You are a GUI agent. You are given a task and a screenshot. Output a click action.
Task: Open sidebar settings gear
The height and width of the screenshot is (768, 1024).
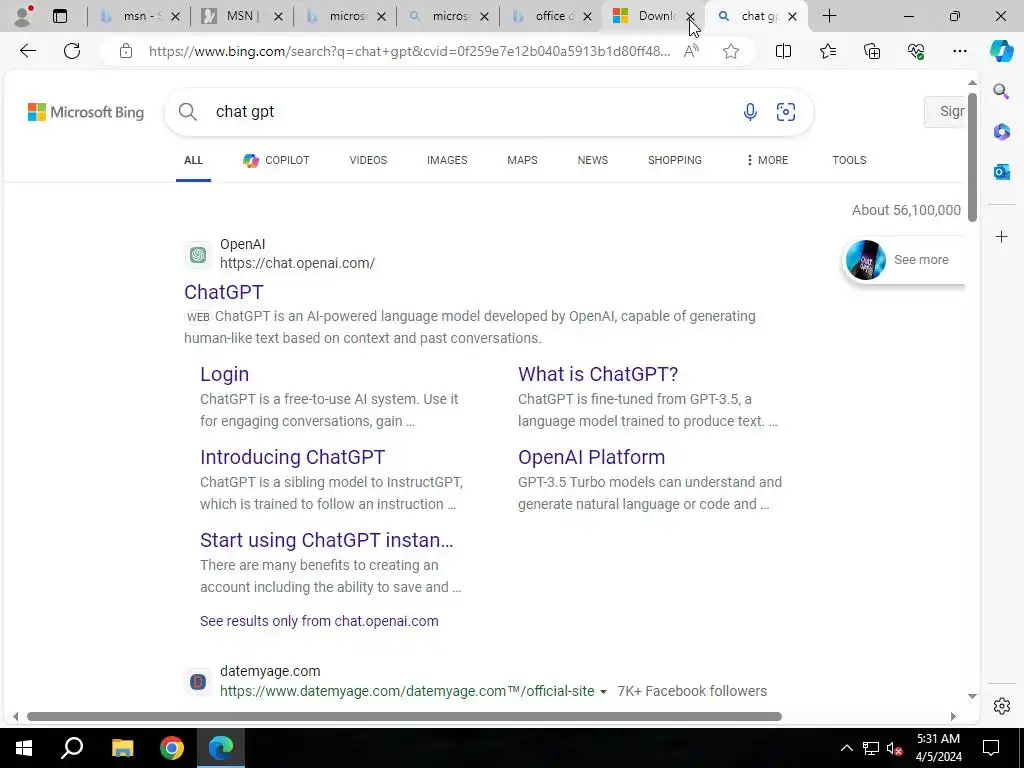[x=1001, y=706]
